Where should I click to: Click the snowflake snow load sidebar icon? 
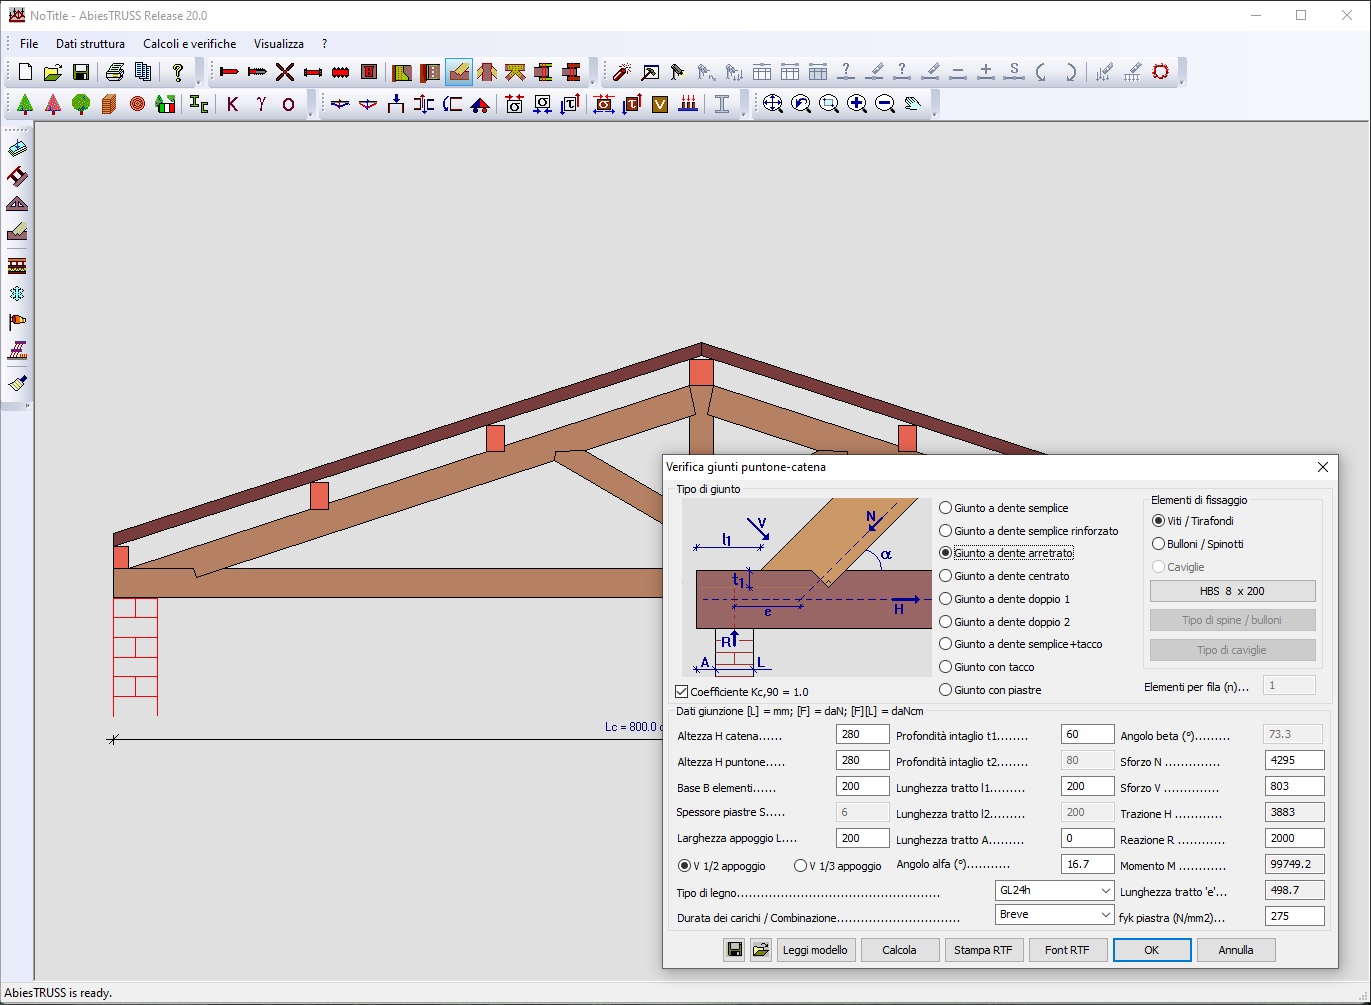pos(17,294)
